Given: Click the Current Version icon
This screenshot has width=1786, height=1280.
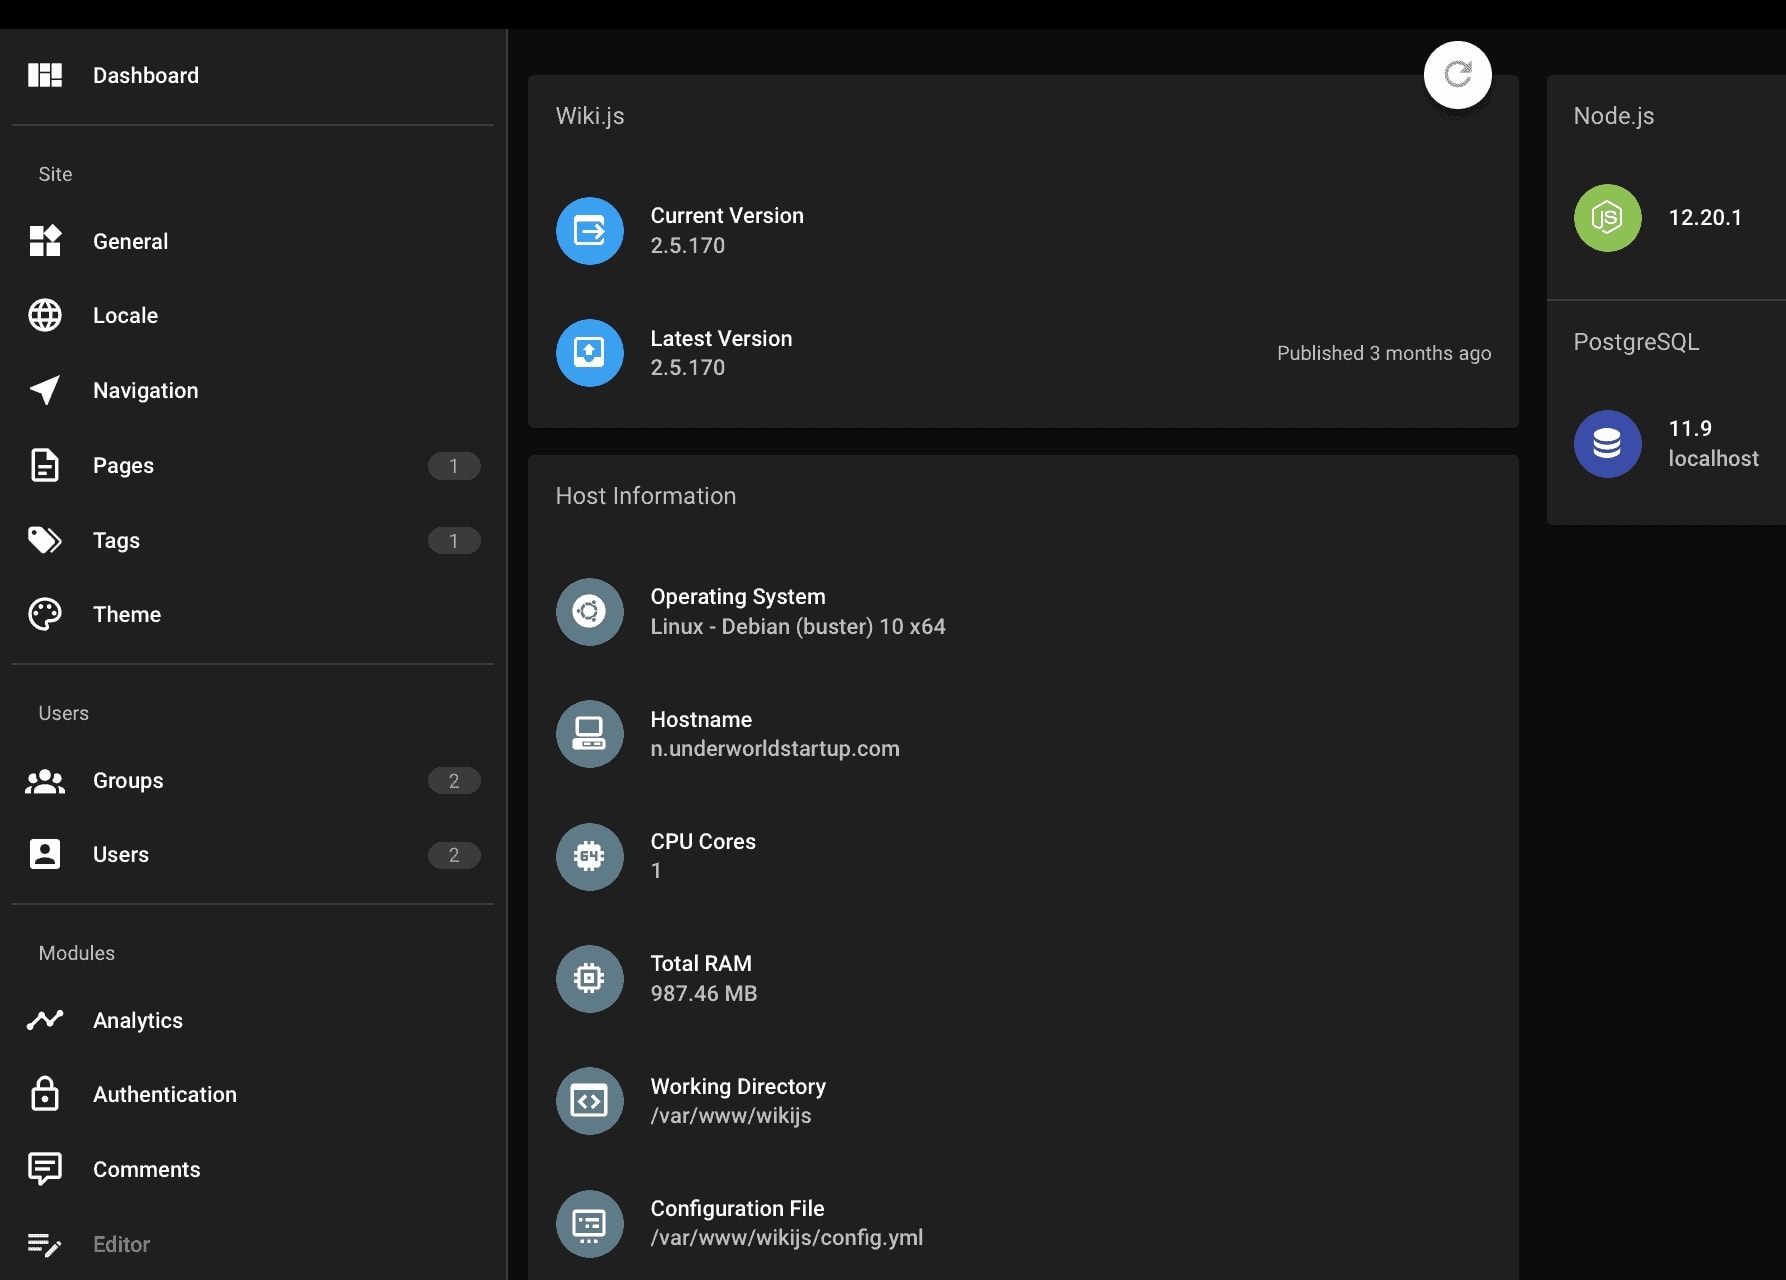Looking at the screenshot, I should (590, 231).
